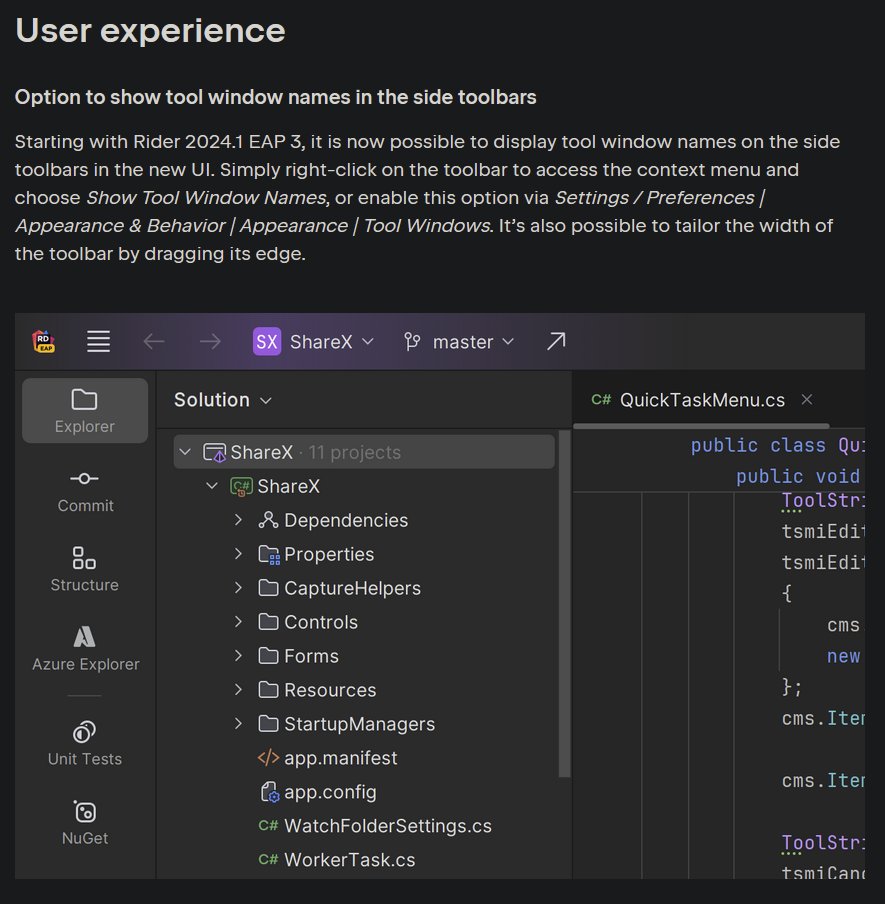Viewport: 885px width, 904px height.
Task: Open the Explorer tool window
Action: (85, 410)
